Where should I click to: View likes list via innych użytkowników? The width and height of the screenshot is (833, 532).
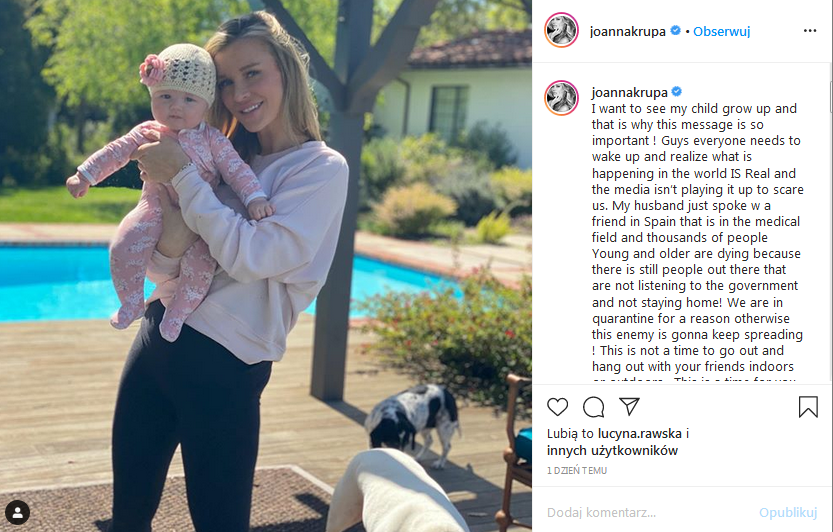pyautogui.click(x=613, y=451)
